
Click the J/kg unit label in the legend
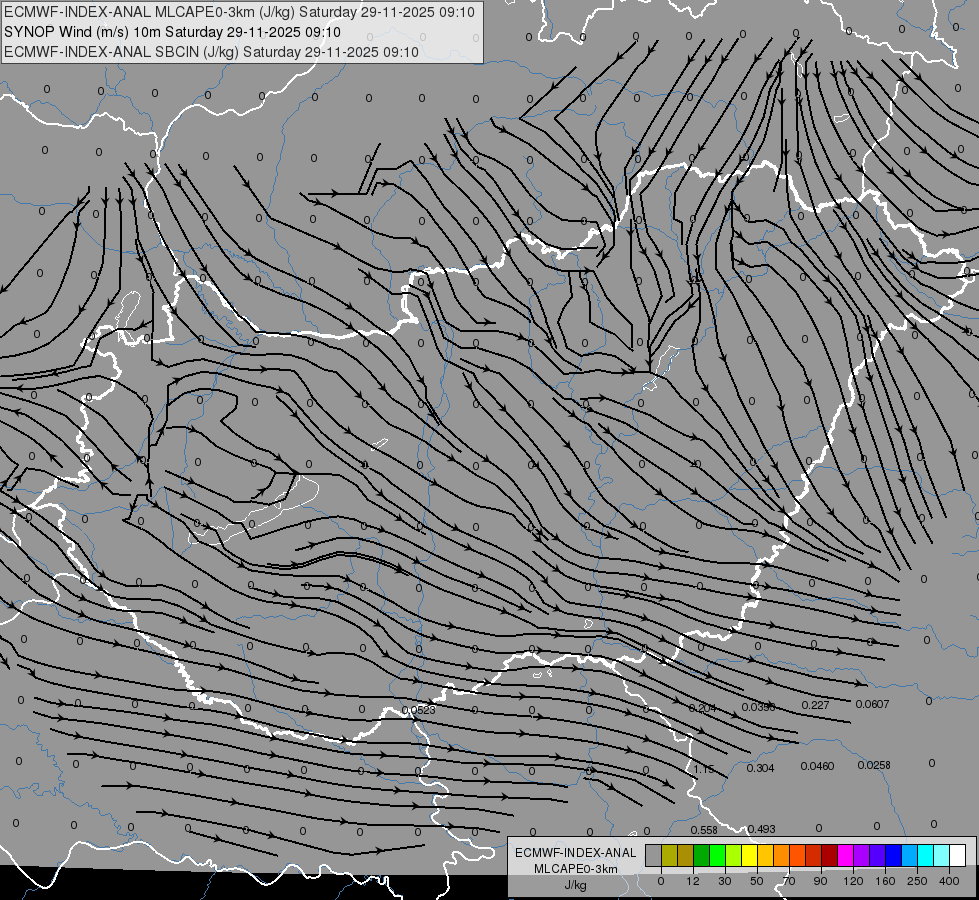coord(576,885)
